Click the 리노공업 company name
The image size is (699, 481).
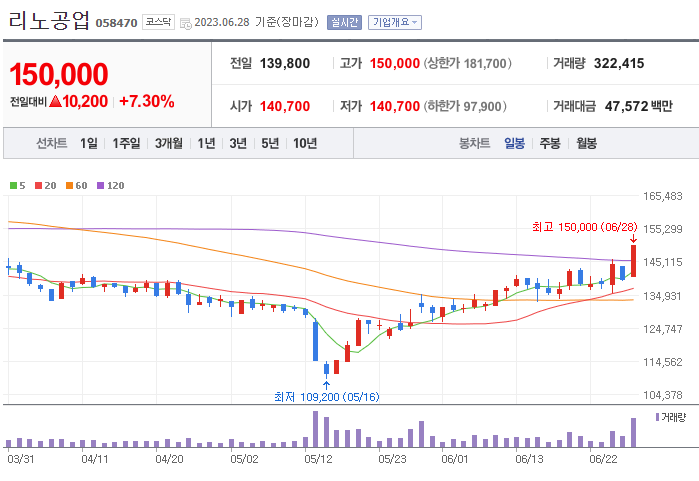pos(49,21)
